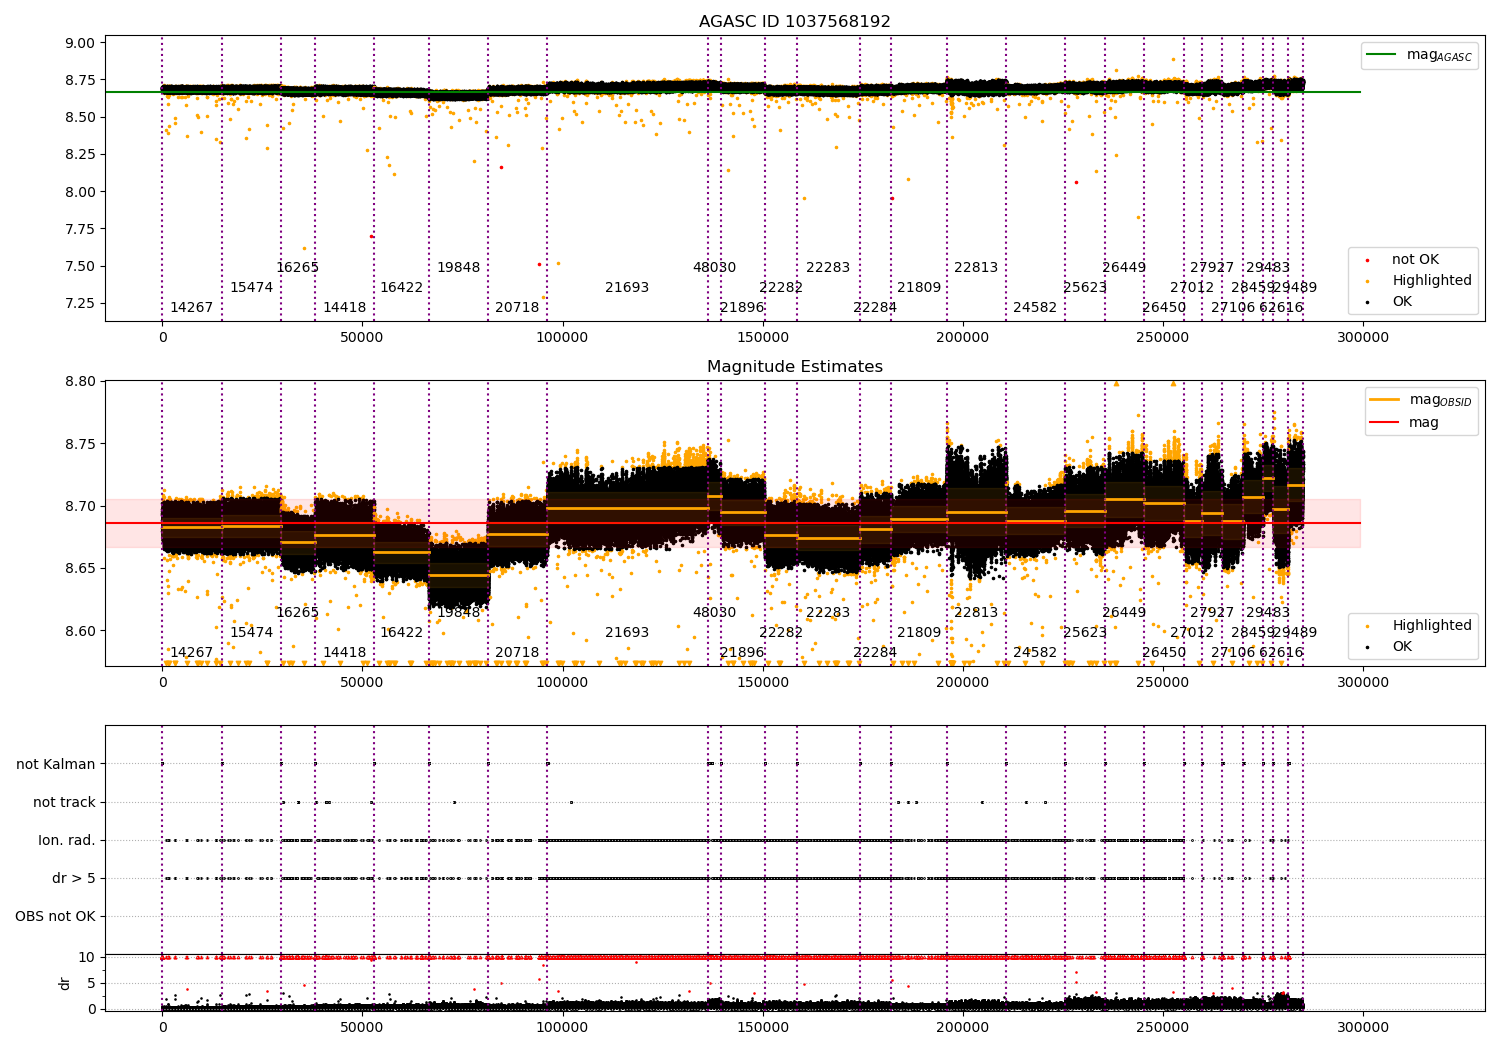Click OBSID label "21896" in middle plot
Viewport: 1500px width, 1050px height.
[x=742, y=653]
